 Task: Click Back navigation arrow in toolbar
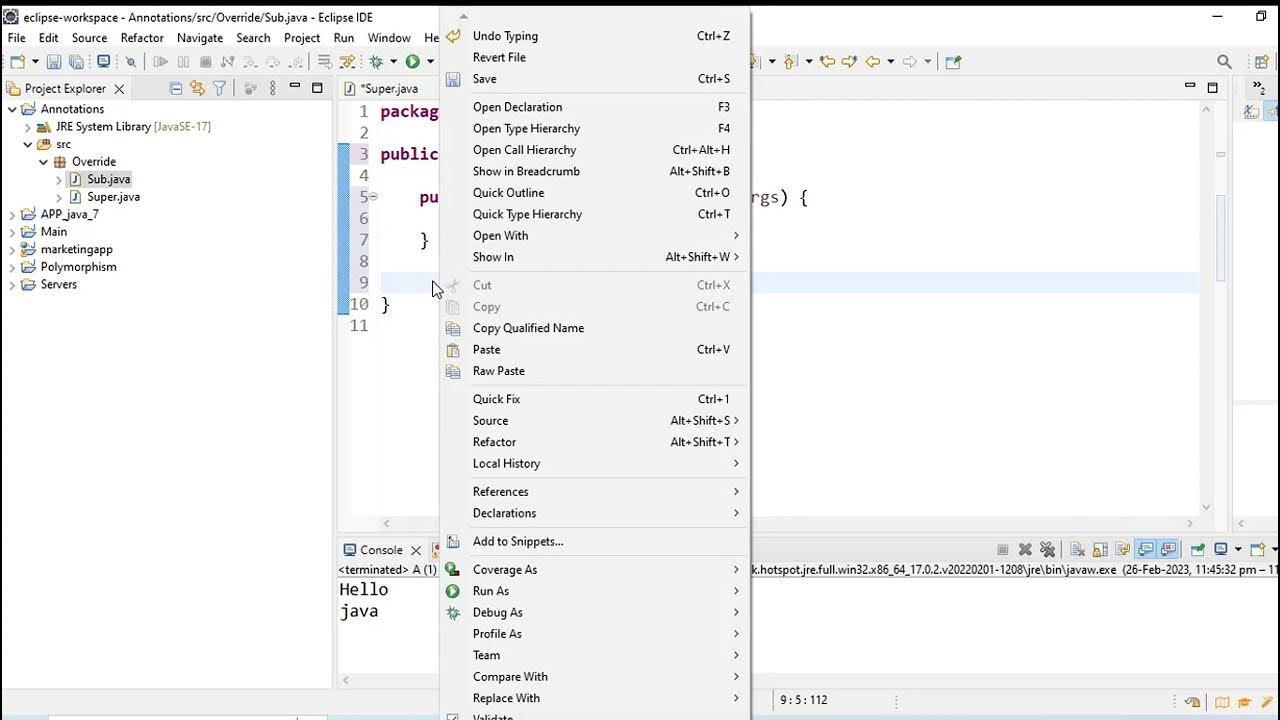click(x=873, y=62)
